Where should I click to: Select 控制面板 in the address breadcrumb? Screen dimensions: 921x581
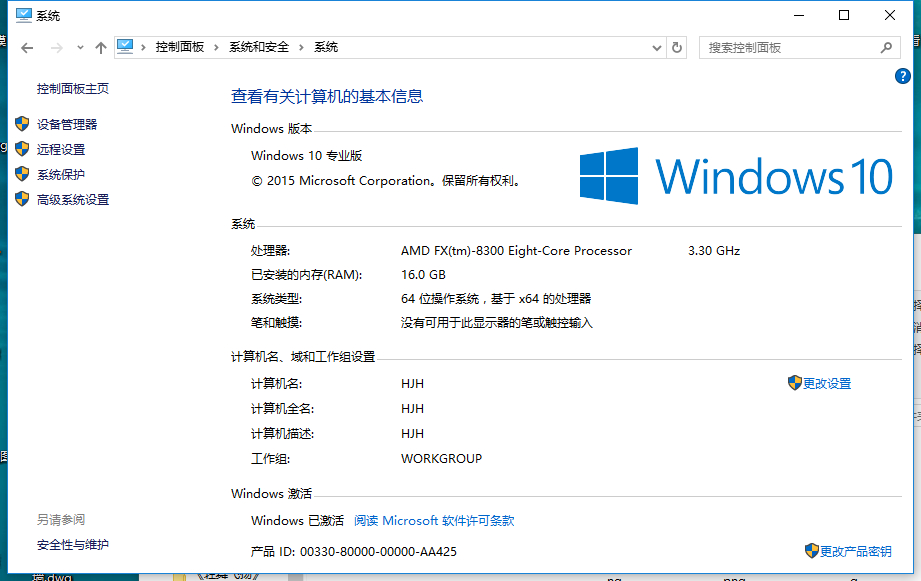click(180, 47)
